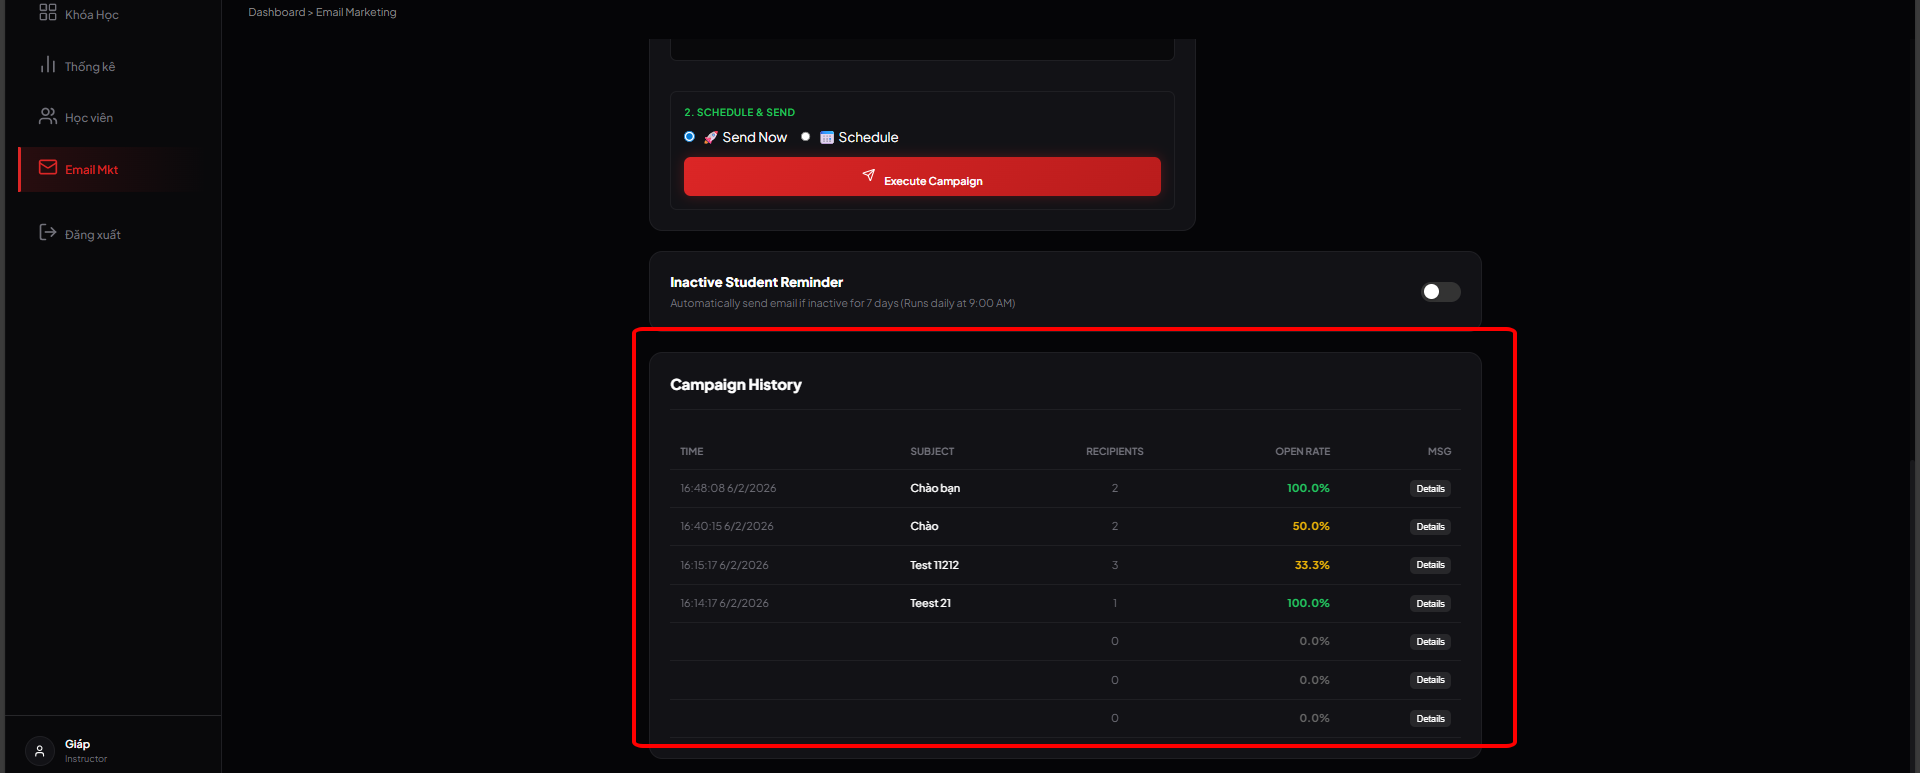Open the Học viên menu item
Viewport: 1920px width, 773px height.
89,118
